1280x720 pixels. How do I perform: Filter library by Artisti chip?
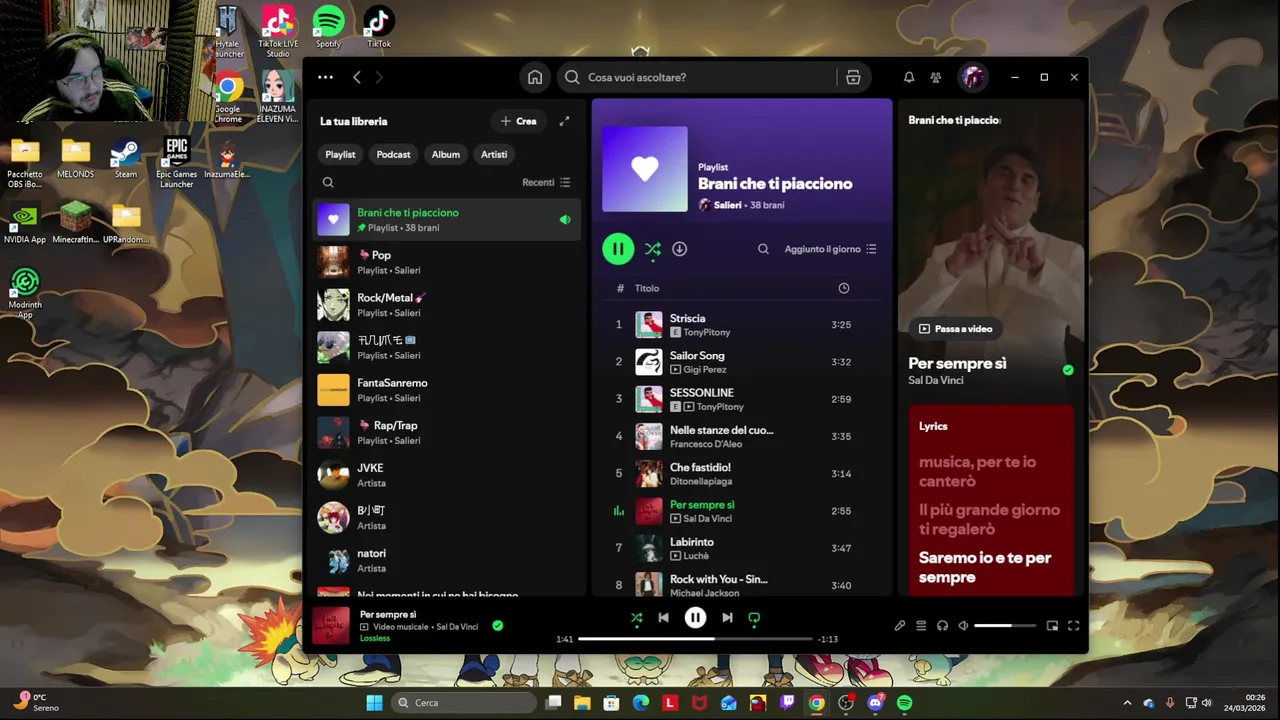tap(494, 154)
